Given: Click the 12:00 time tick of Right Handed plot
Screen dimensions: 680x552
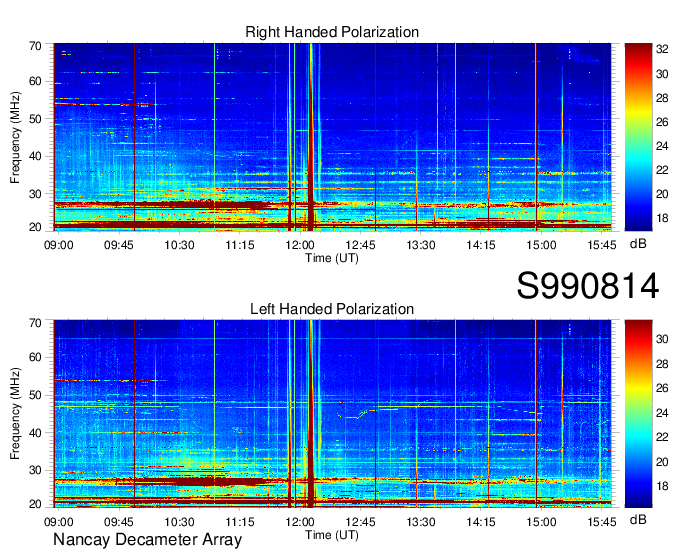Looking at the screenshot, I should [300, 245].
